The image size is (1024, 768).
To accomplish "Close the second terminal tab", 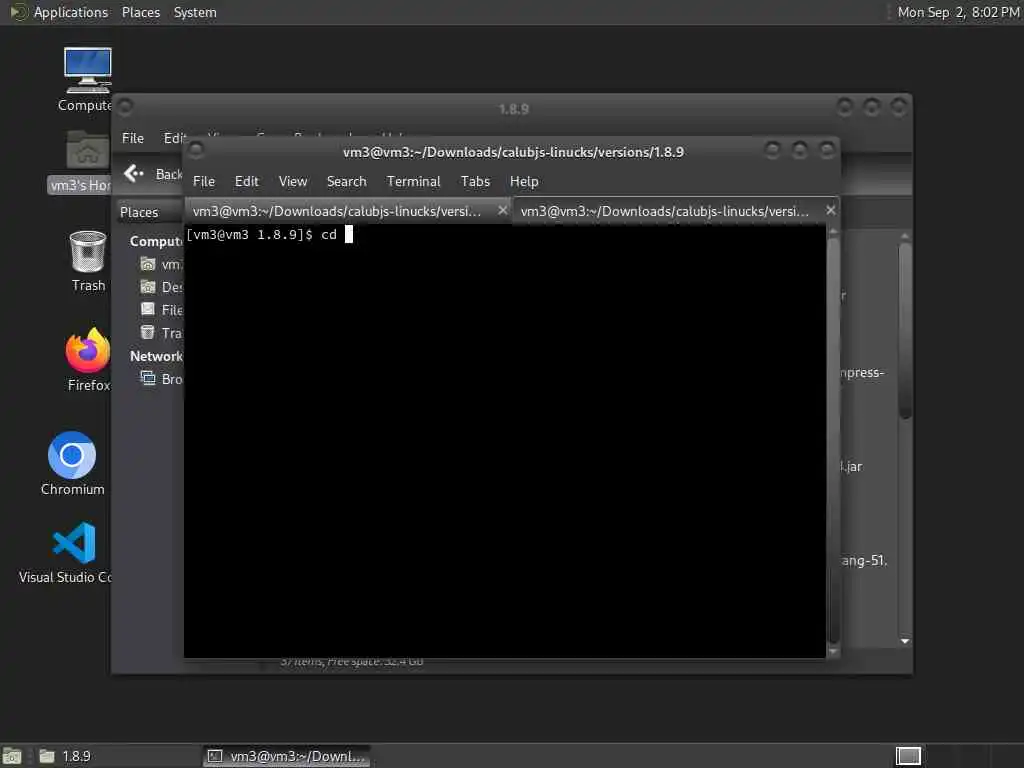I will [x=830, y=210].
